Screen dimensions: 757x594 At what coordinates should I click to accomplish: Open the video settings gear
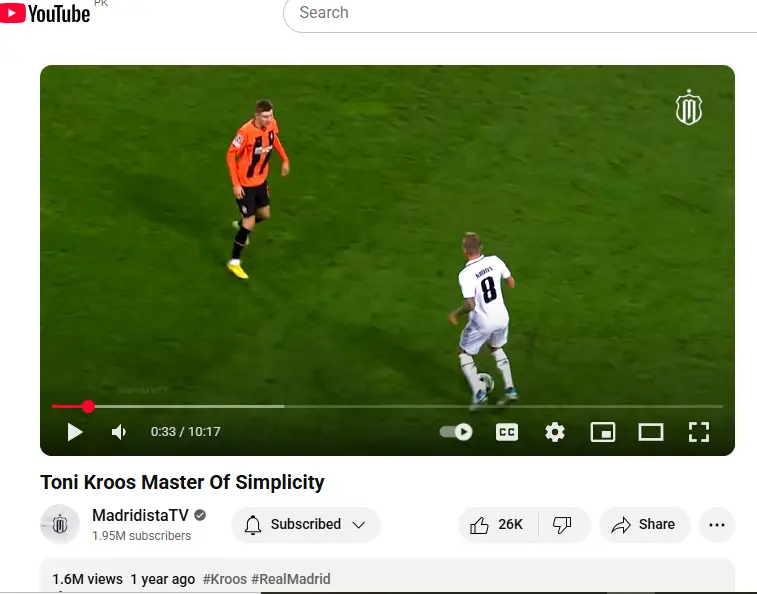(x=555, y=432)
